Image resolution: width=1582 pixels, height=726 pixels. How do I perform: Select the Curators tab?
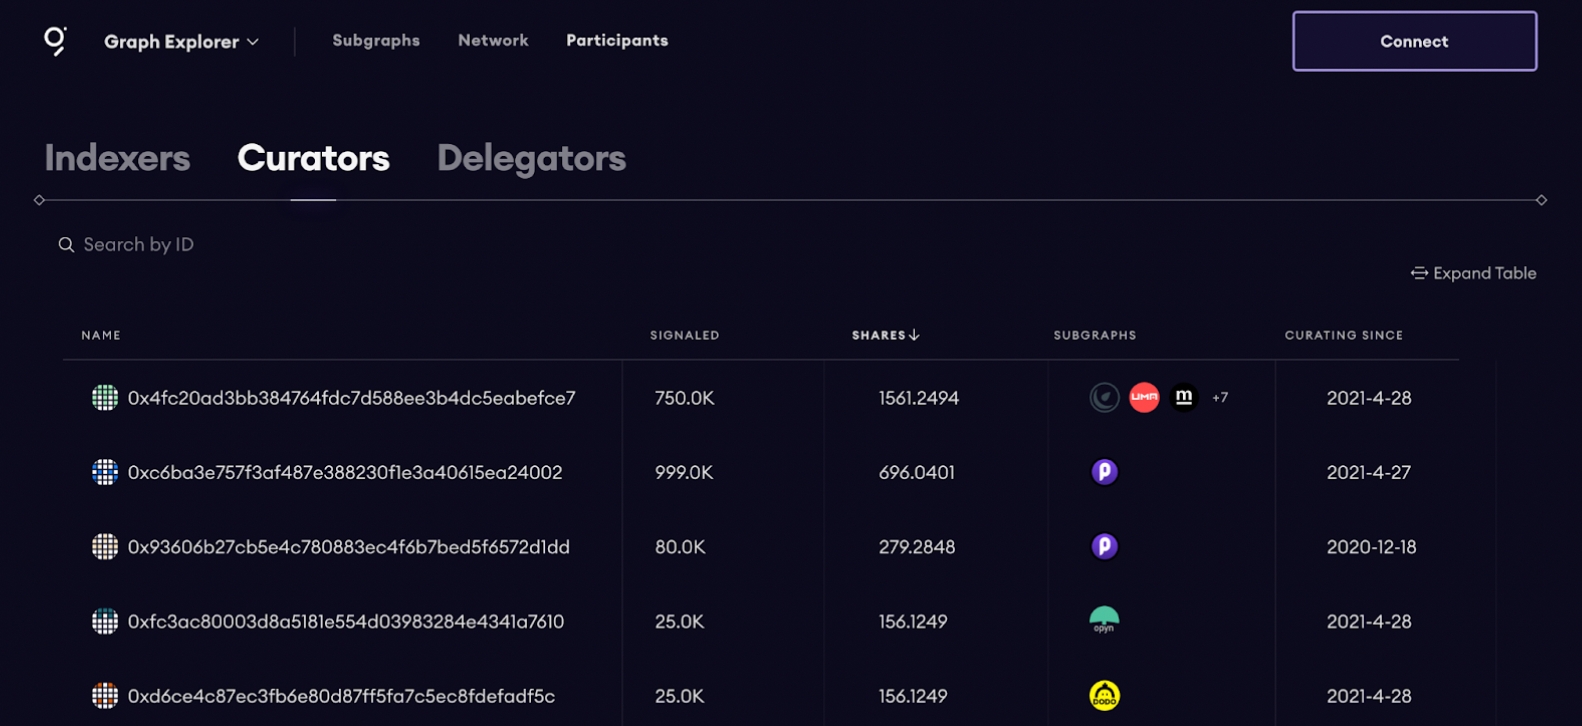[x=313, y=158]
